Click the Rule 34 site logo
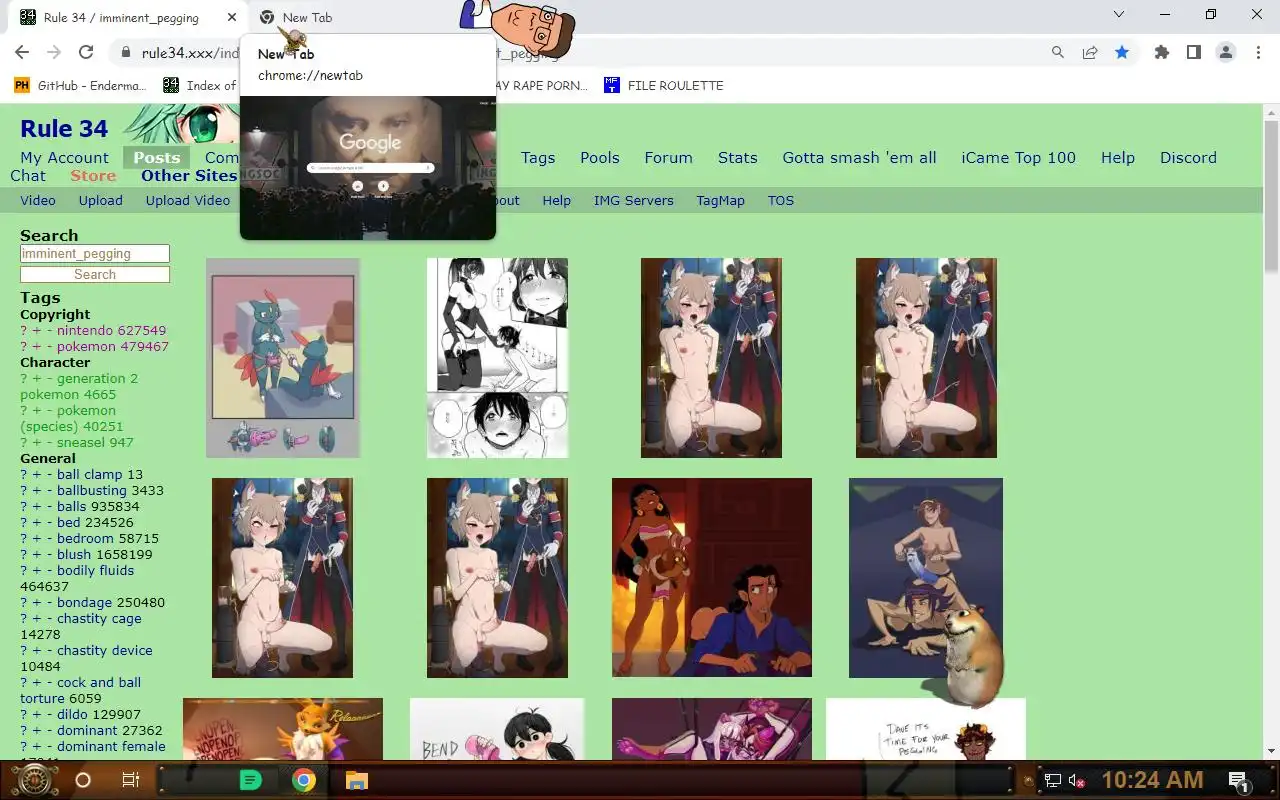 [x=64, y=129]
